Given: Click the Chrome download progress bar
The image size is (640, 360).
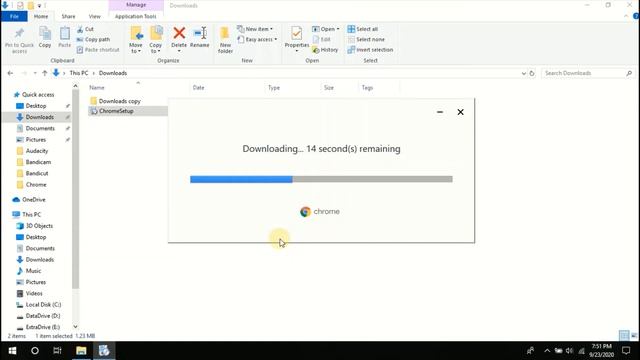Looking at the screenshot, I should (x=321, y=179).
